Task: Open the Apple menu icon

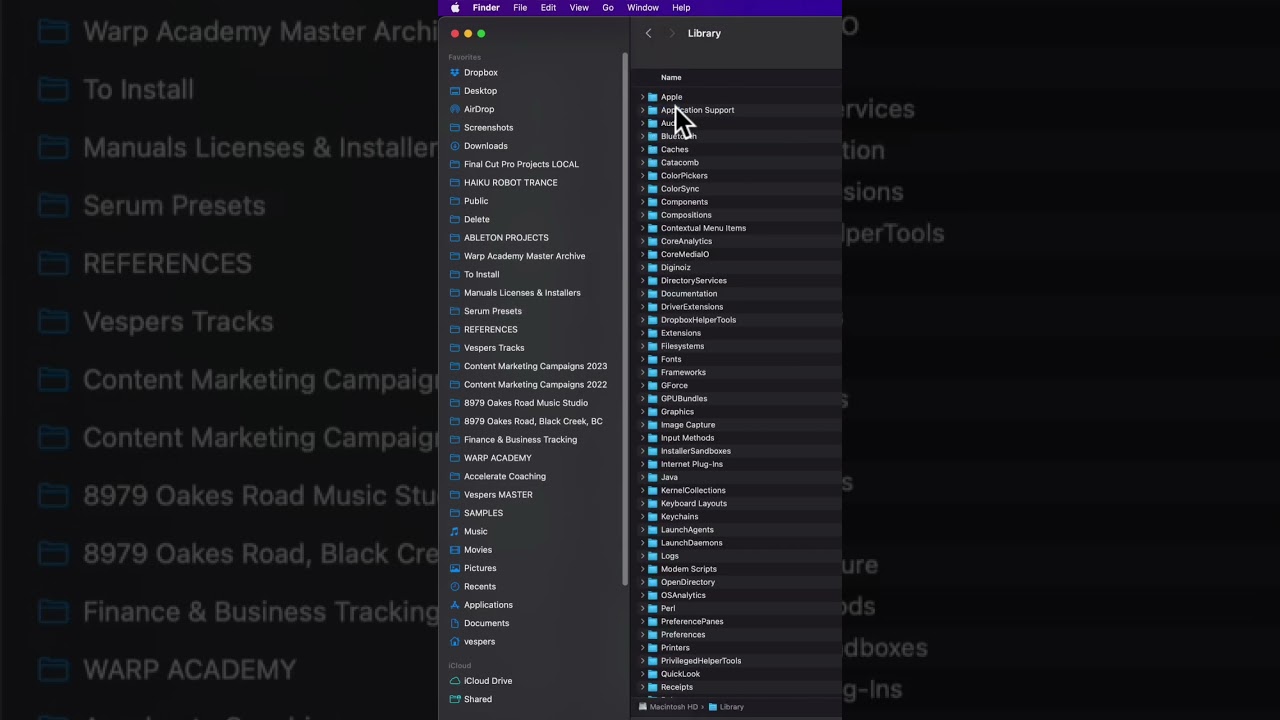Action: 455,8
